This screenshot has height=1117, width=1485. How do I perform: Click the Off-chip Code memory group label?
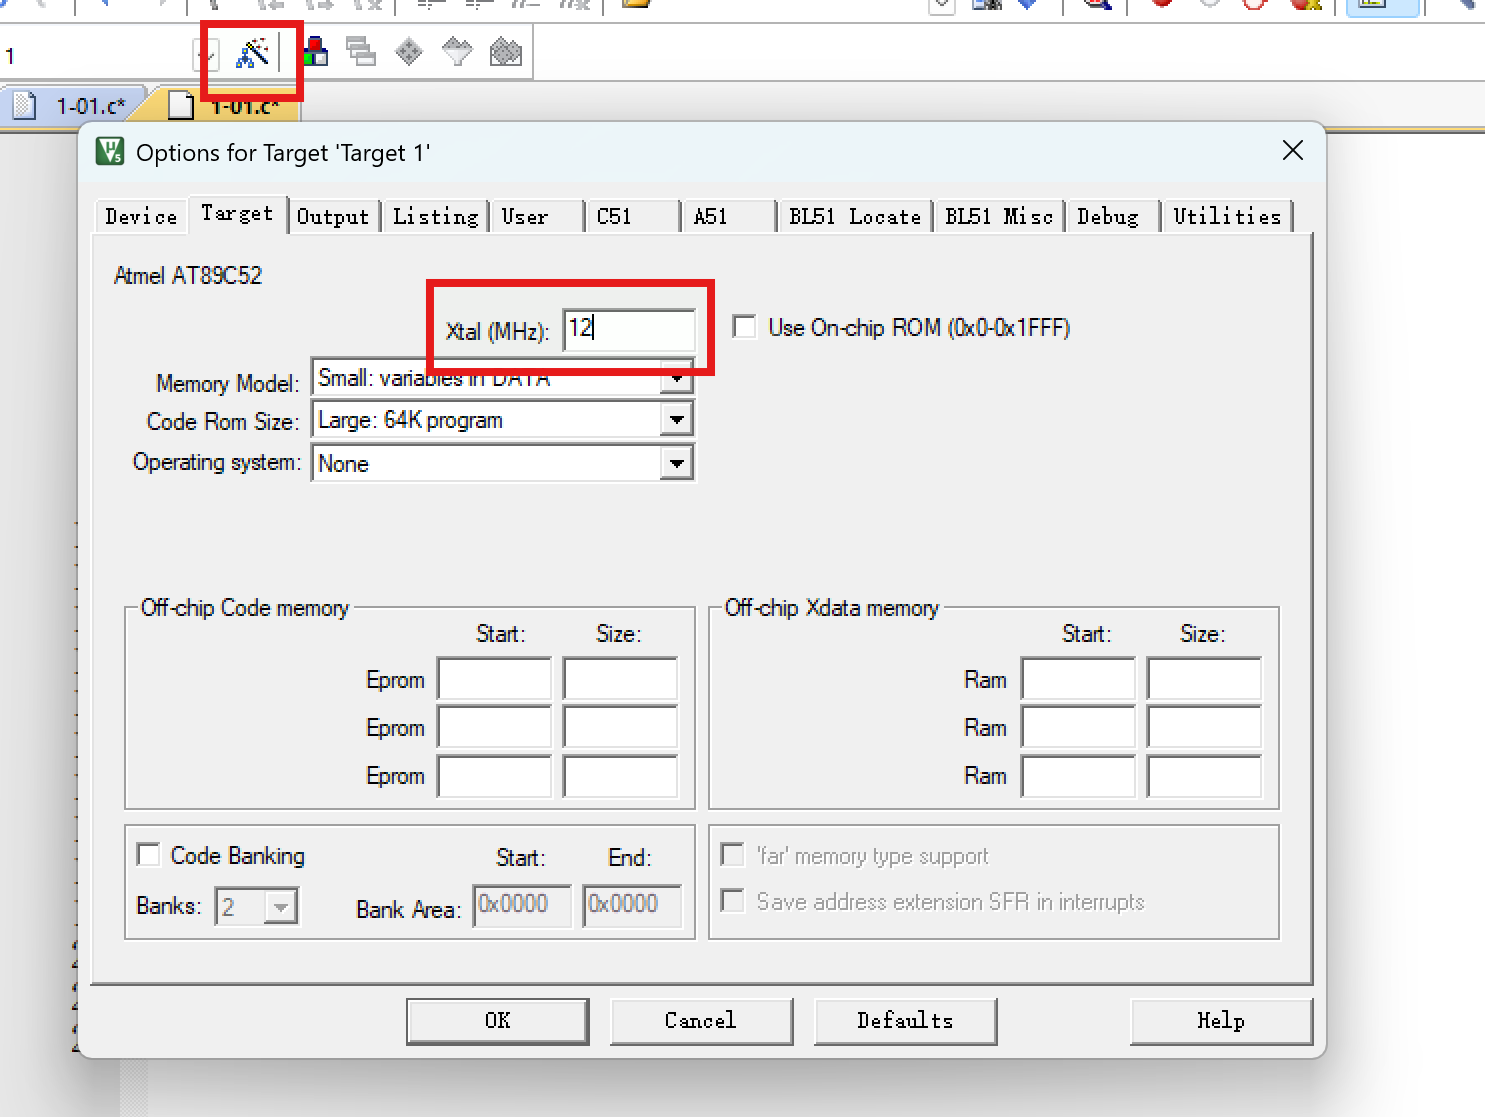coord(245,608)
